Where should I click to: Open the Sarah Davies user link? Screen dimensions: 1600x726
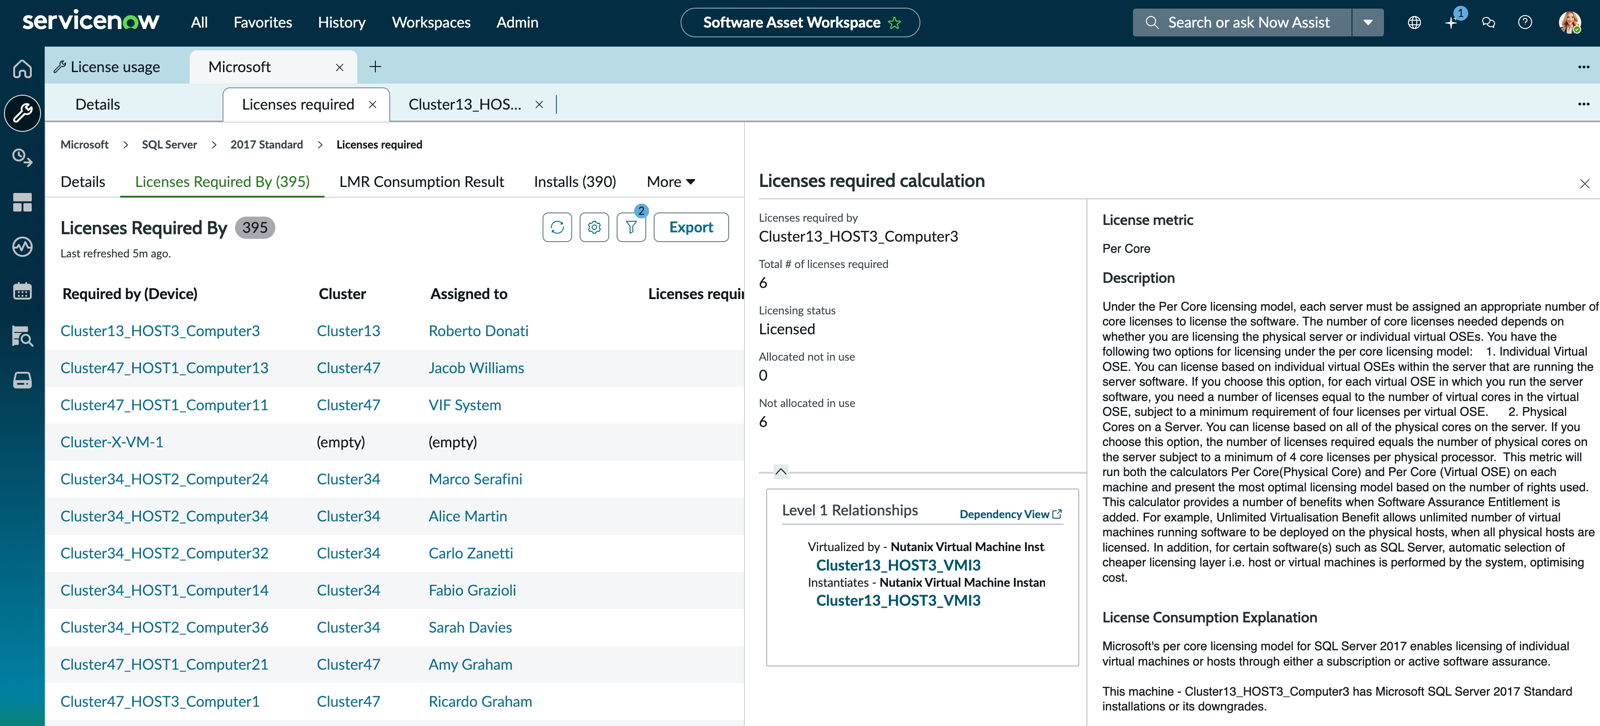[x=470, y=627]
